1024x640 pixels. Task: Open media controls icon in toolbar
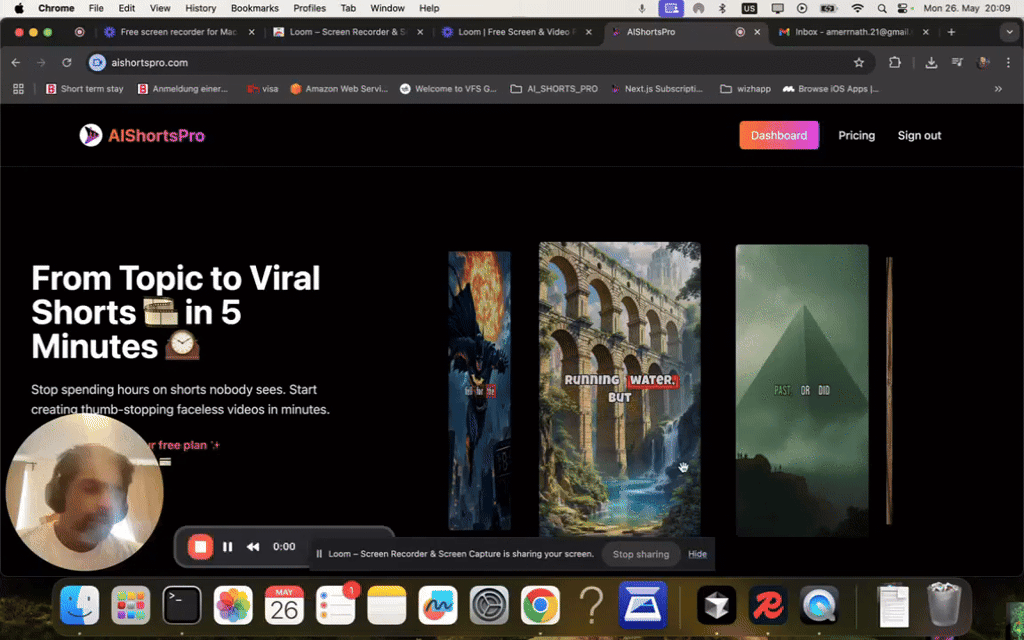[957, 63]
